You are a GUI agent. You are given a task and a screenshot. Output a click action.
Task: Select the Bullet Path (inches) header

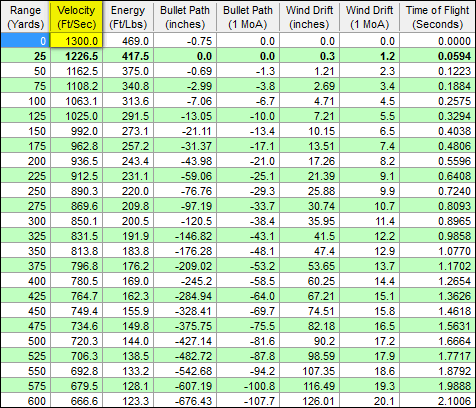tap(185, 17)
